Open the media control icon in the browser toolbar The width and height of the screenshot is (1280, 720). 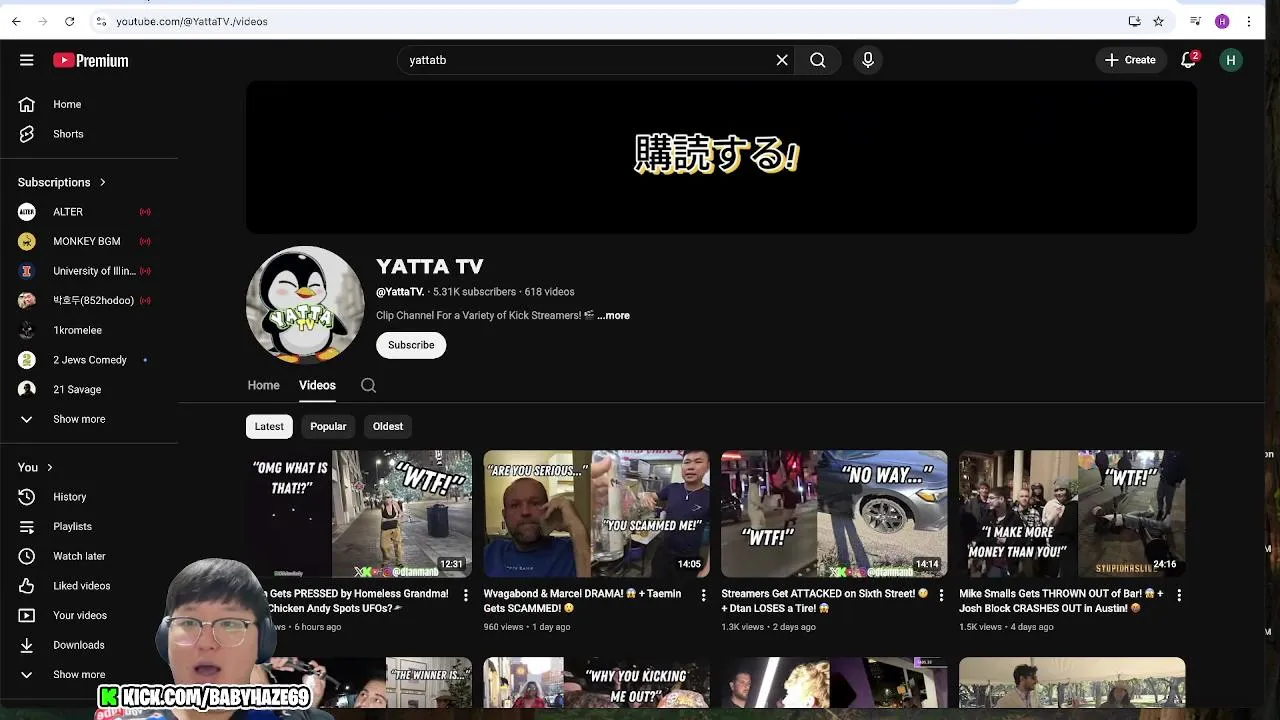tap(1195, 21)
